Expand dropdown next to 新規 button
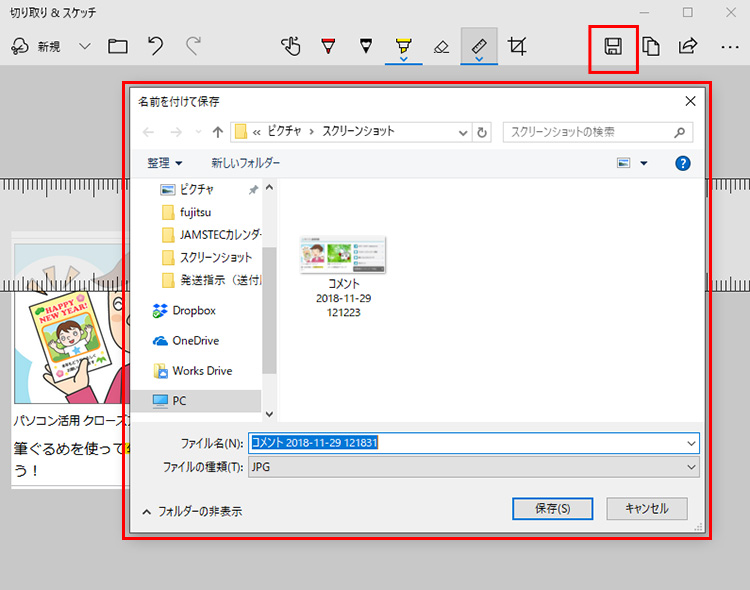 [x=85, y=47]
